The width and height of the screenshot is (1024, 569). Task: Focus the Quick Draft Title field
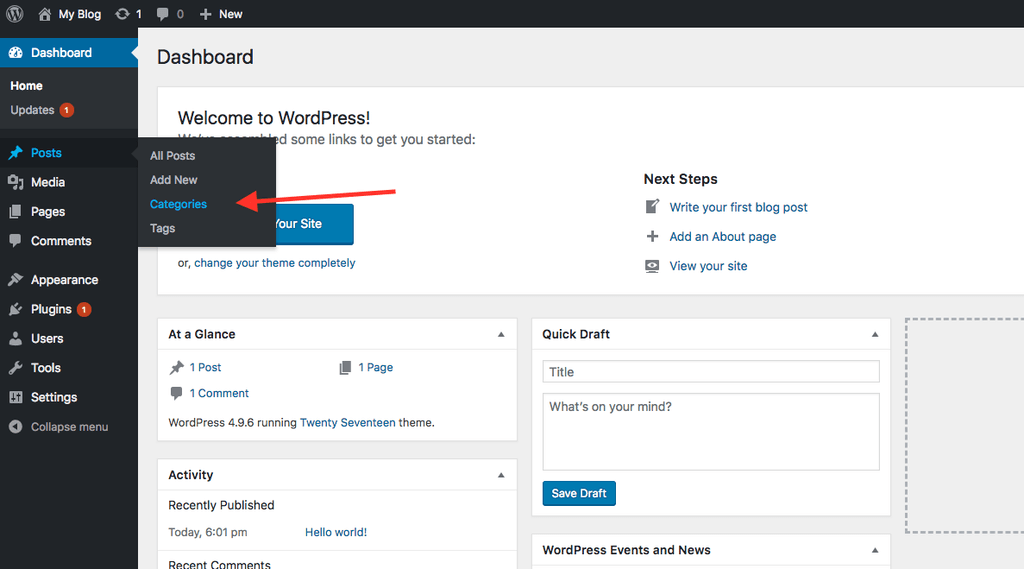(711, 372)
